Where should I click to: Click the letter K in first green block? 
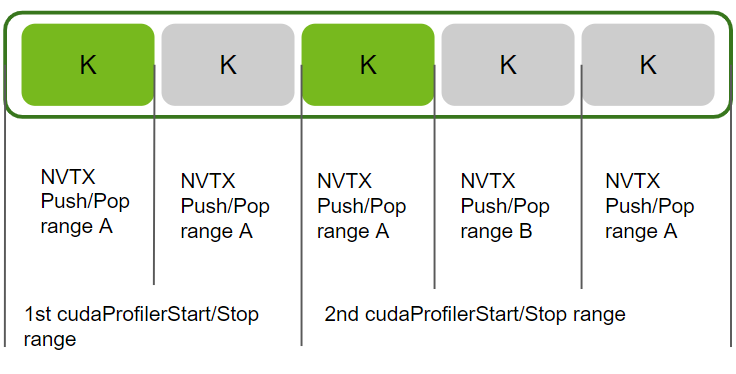(88, 65)
